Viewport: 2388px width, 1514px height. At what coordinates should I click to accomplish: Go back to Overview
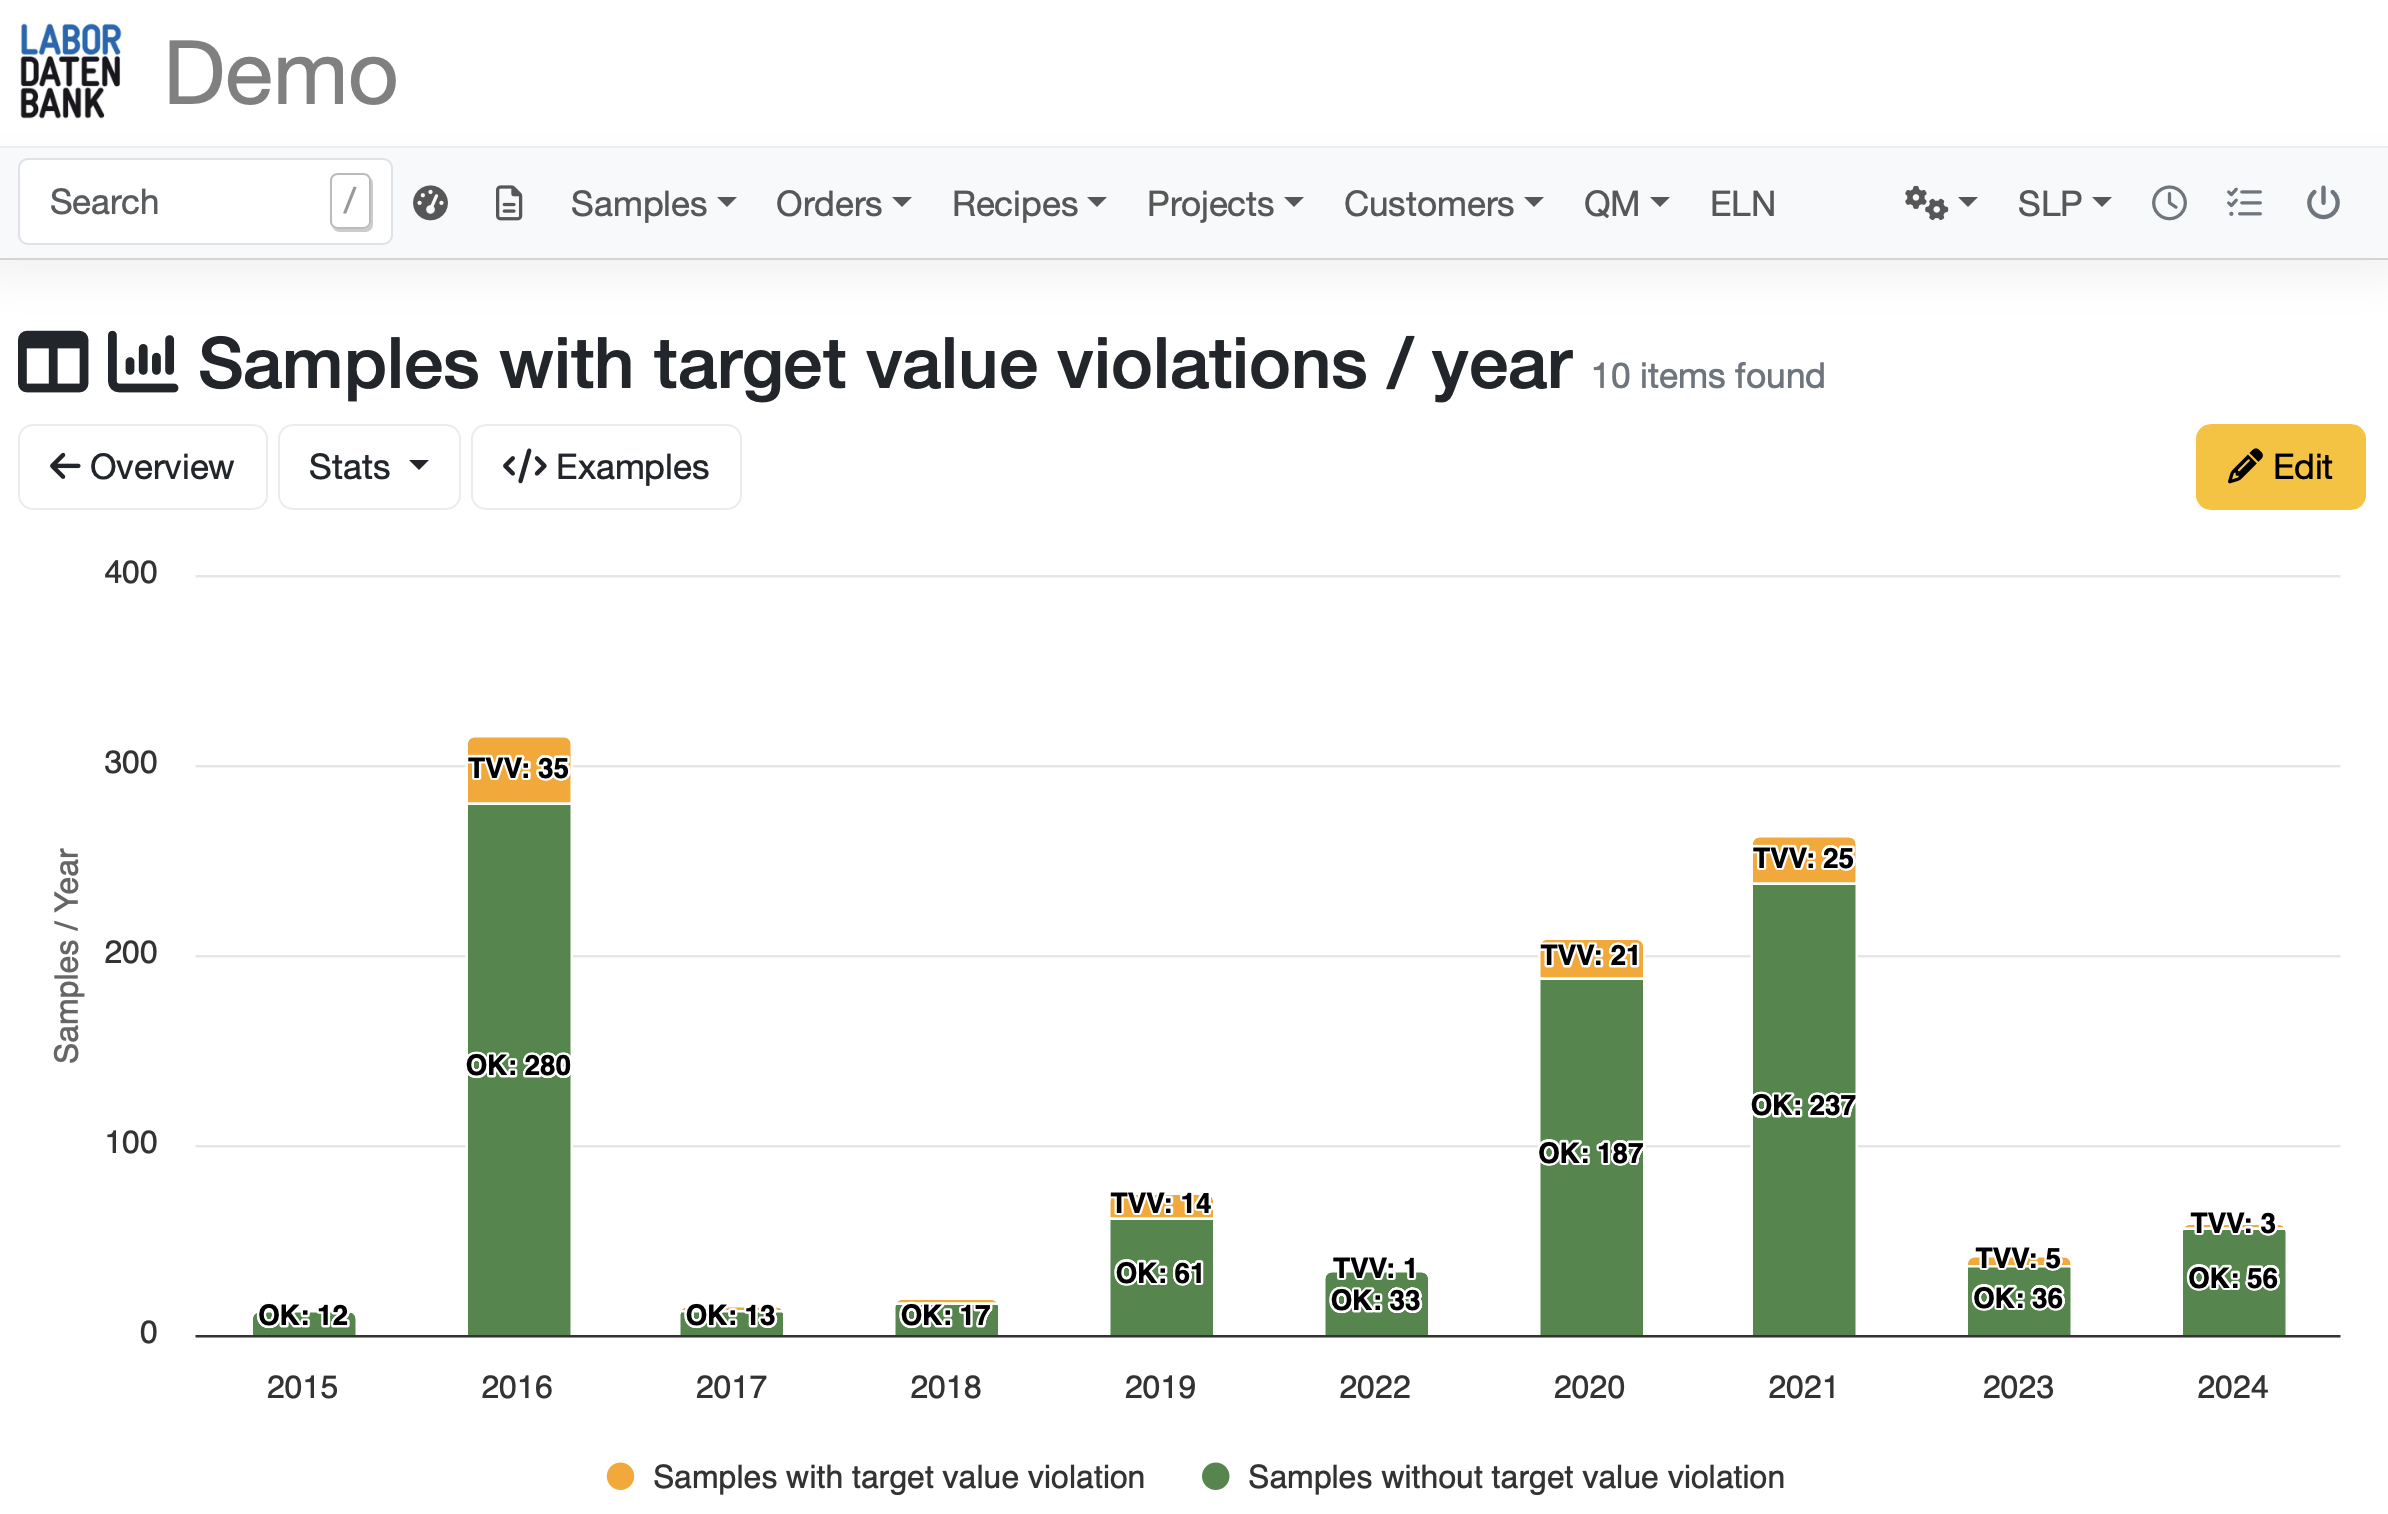click(x=142, y=467)
